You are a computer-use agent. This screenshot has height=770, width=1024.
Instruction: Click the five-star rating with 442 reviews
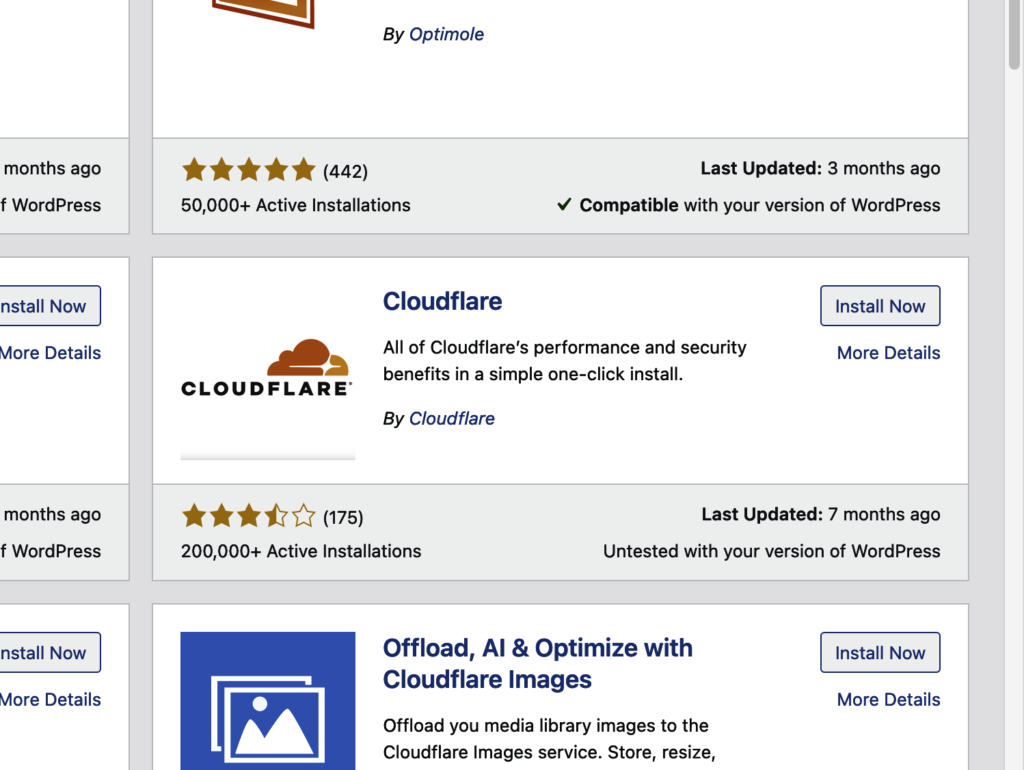[x=248, y=170]
